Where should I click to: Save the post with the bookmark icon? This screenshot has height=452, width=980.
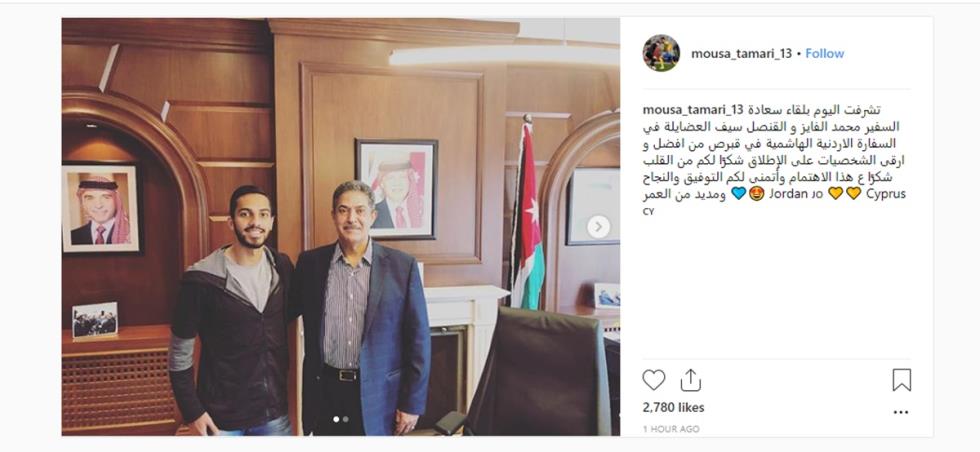[901, 380]
